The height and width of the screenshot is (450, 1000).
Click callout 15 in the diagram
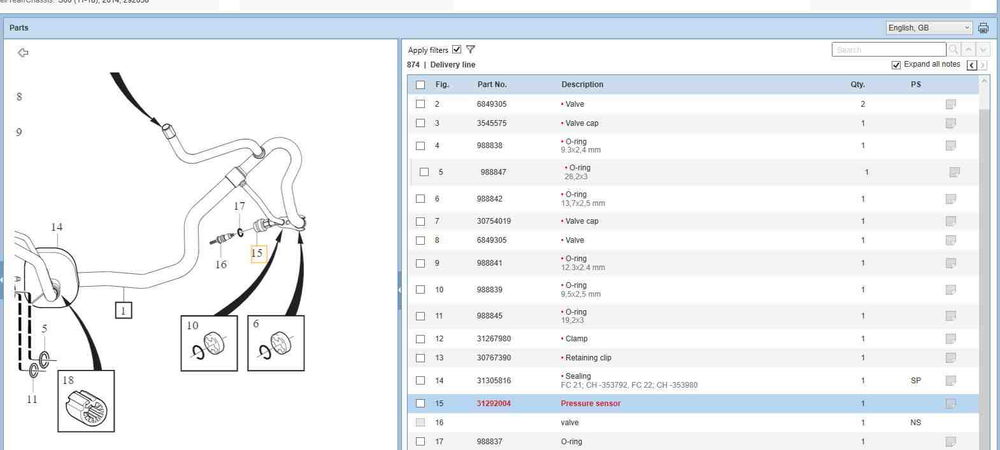click(257, 253)
